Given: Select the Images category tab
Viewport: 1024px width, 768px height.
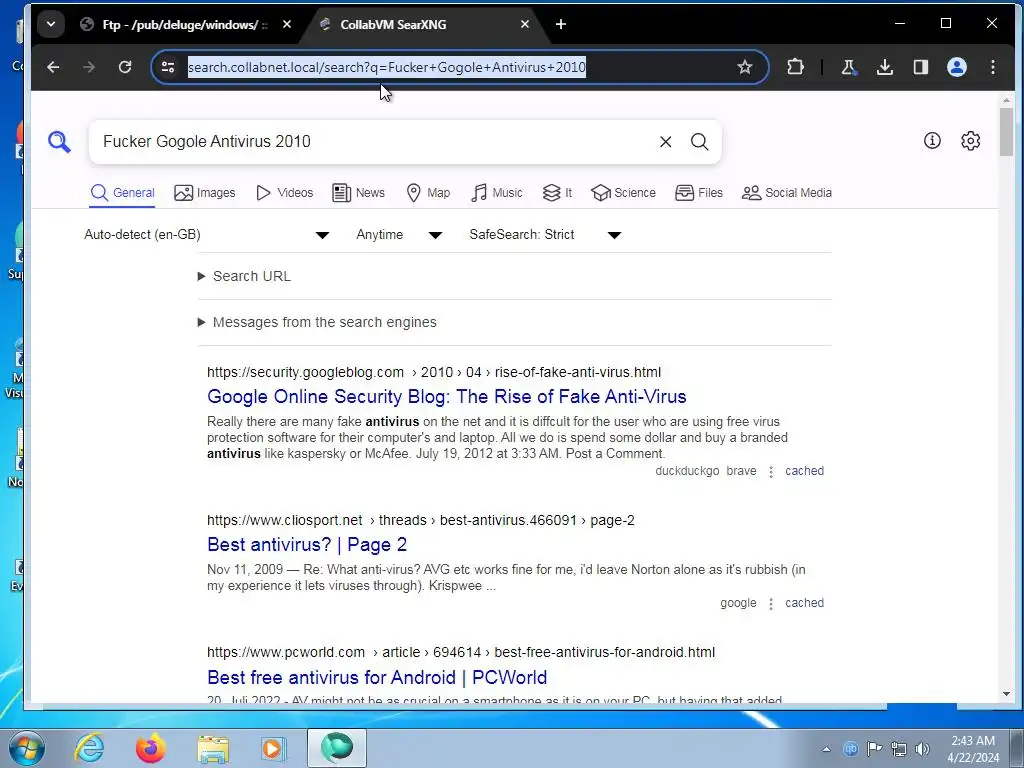Looking at the screenshot, I should coord(204,193).
